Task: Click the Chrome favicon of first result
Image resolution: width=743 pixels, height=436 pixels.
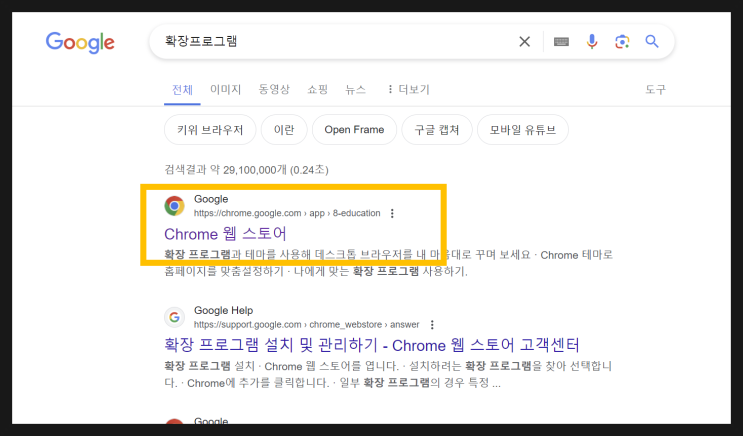Action: click(174, 206)
